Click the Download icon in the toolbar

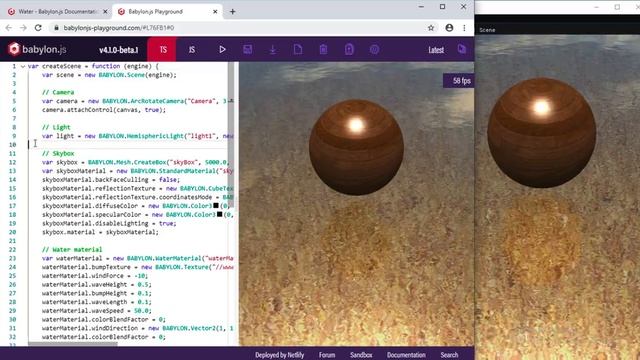pos(273,49)
